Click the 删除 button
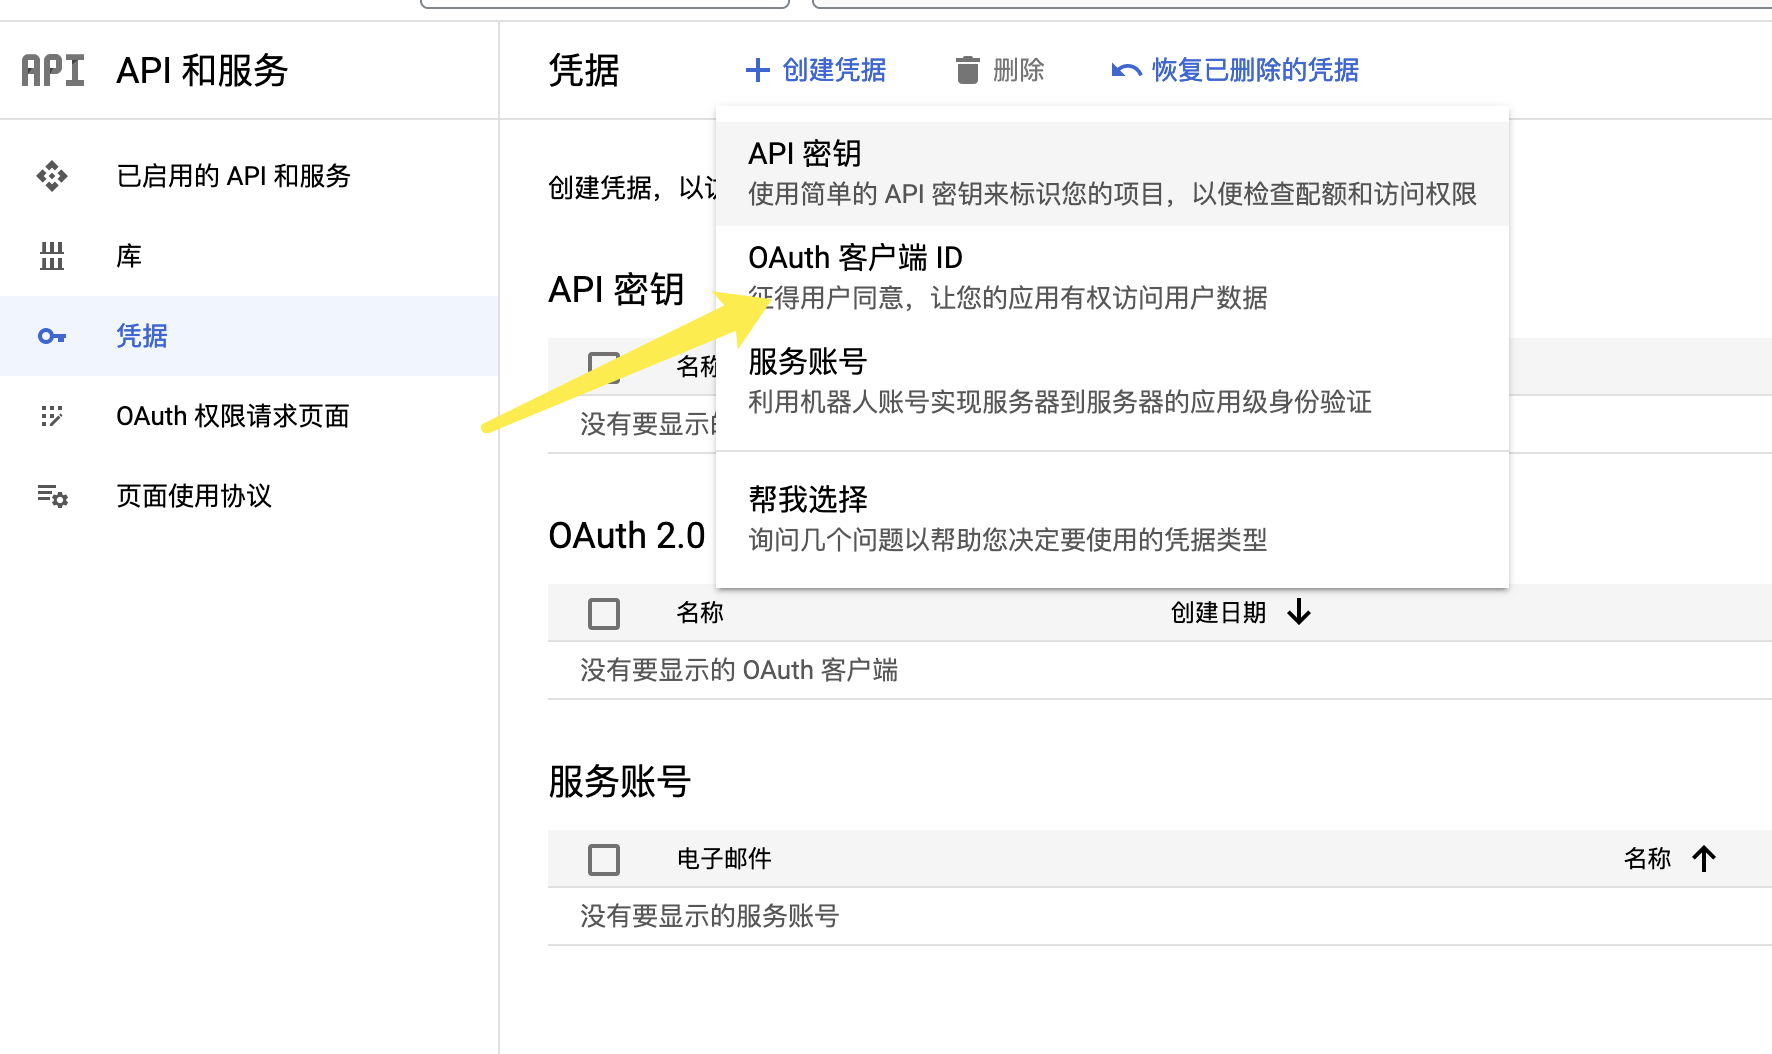This screenshot has height=1054, width=1772. pyautogui.click(x=1000, y=70)
